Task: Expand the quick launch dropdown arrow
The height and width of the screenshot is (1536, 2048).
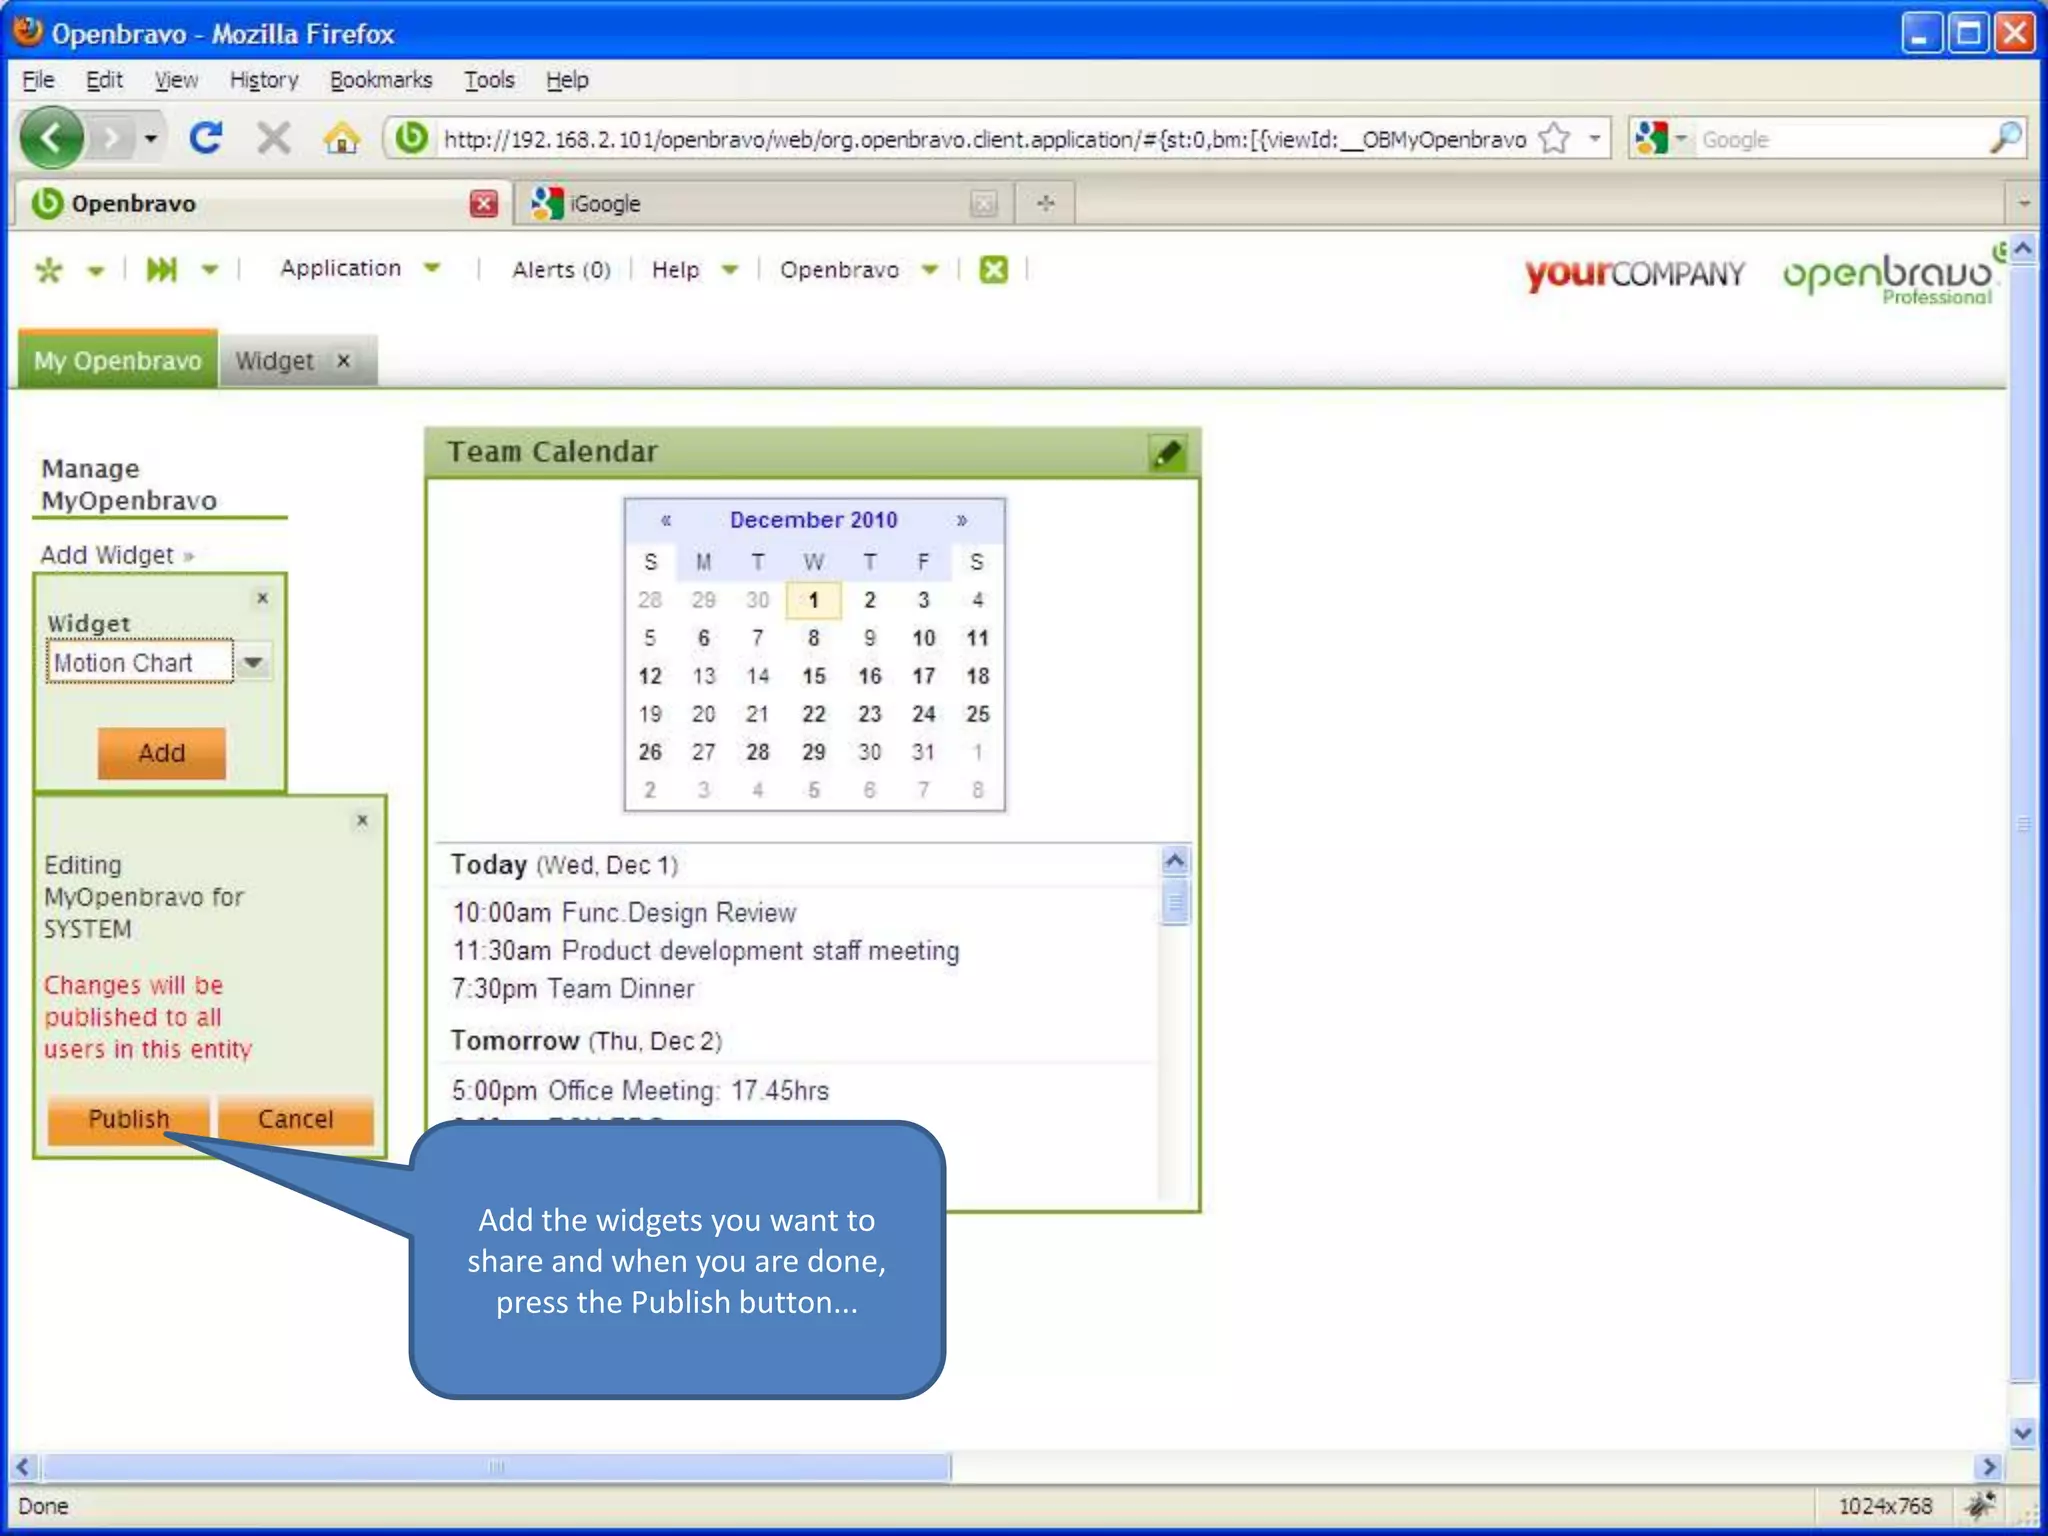Action: pos(210,269)
